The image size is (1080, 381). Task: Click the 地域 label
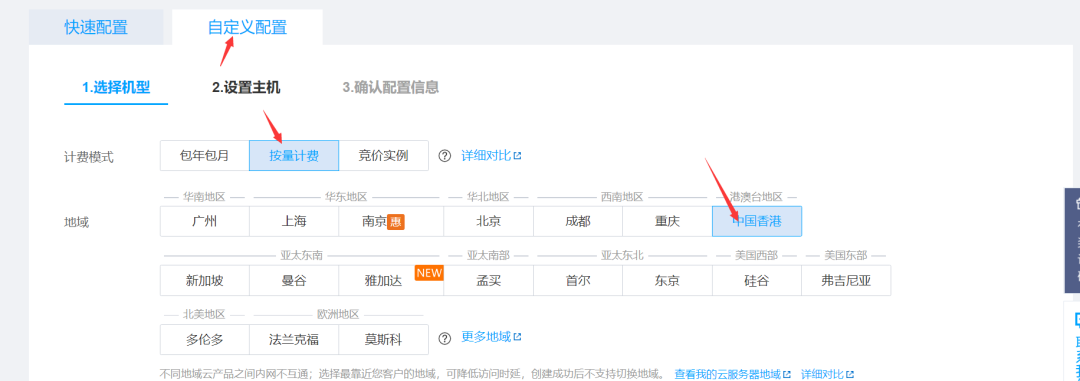(76, 223)
